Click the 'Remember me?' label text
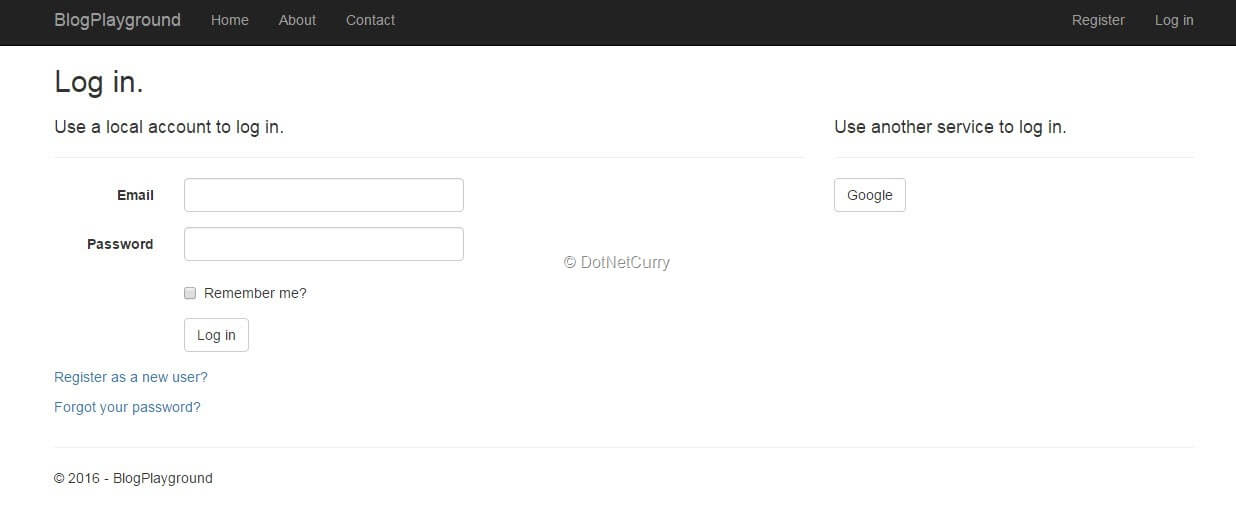1236x527 pixels. [x=255, y=293]
